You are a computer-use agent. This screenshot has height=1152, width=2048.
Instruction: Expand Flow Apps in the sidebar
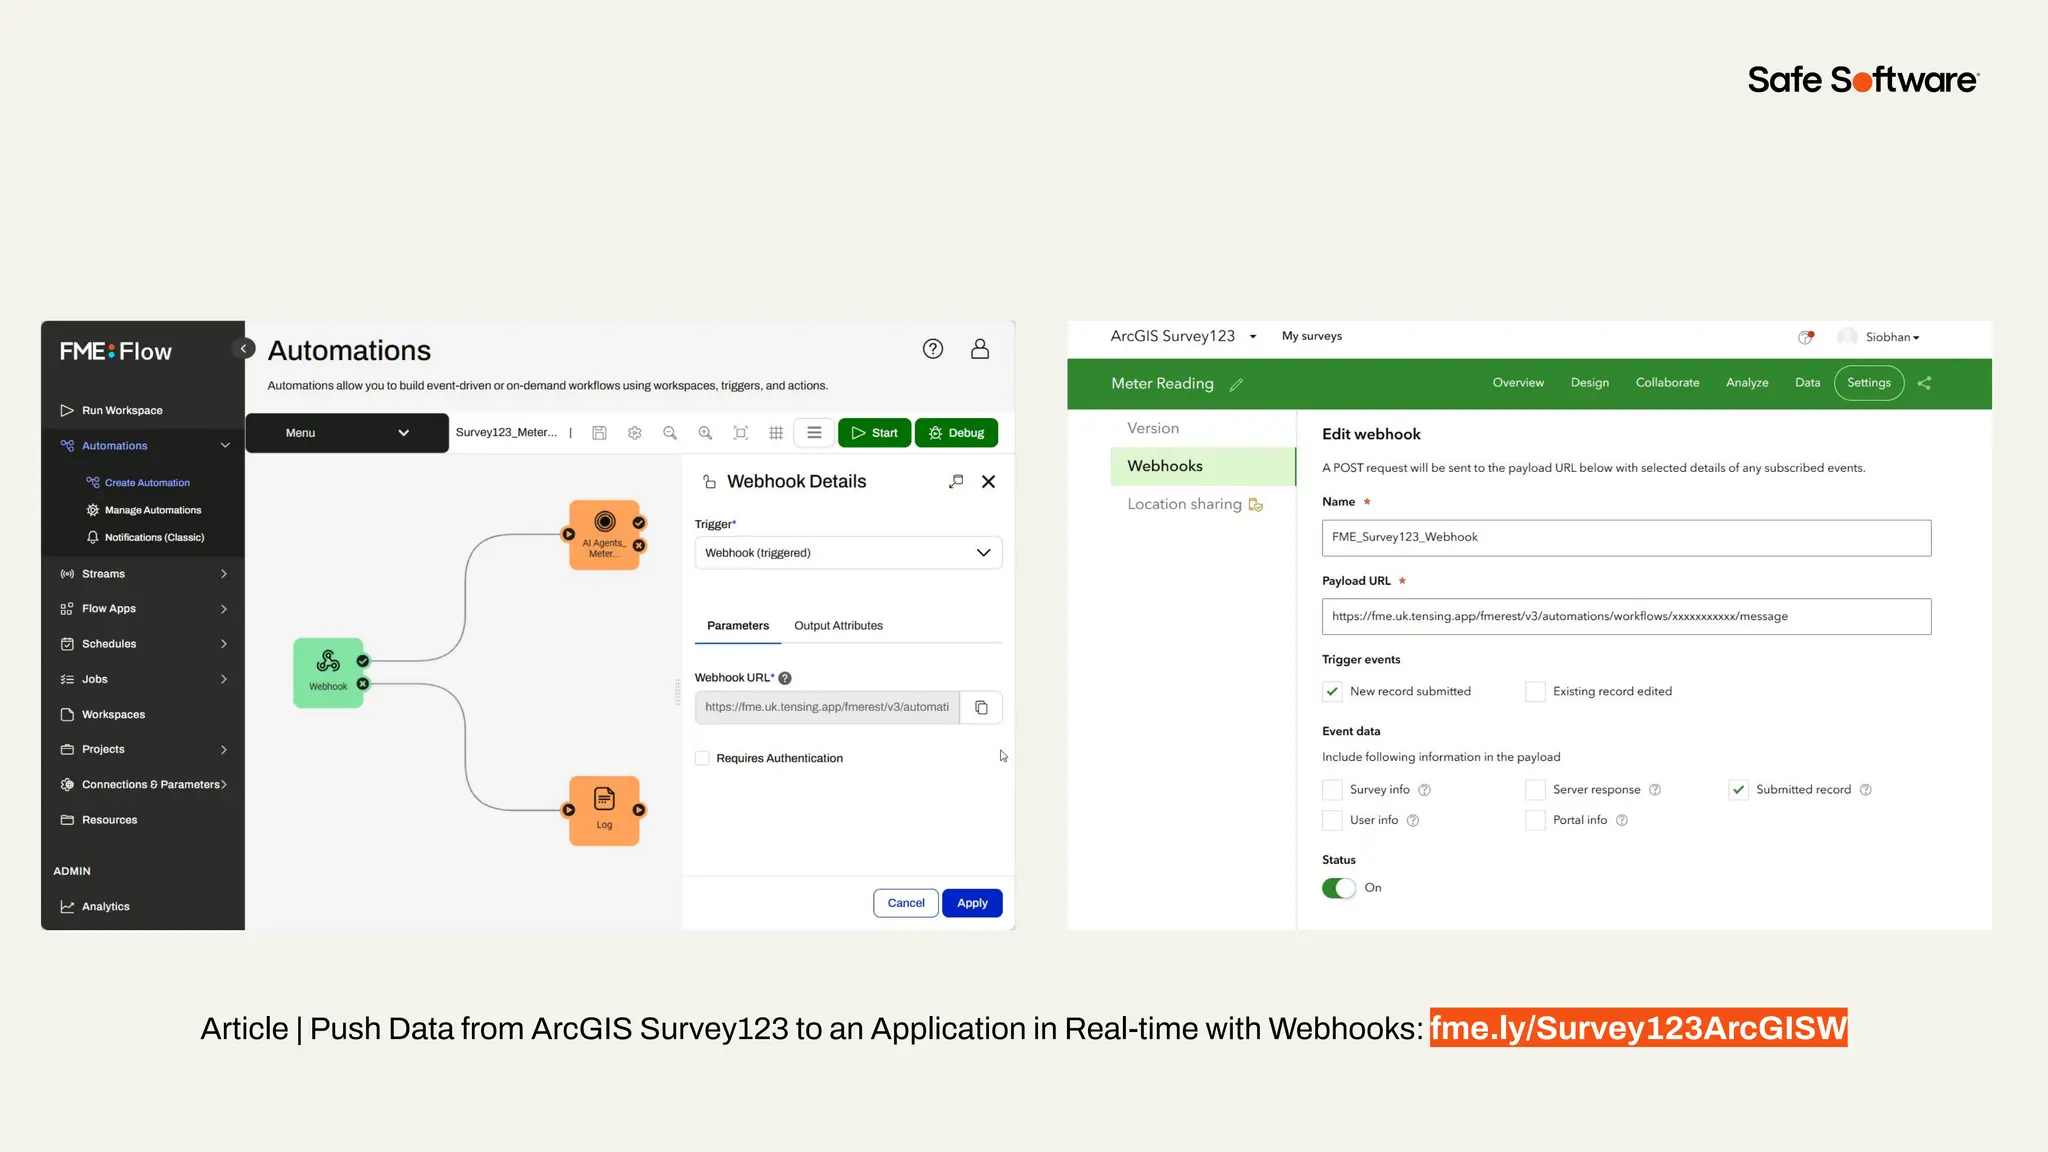tap(224, 609)
